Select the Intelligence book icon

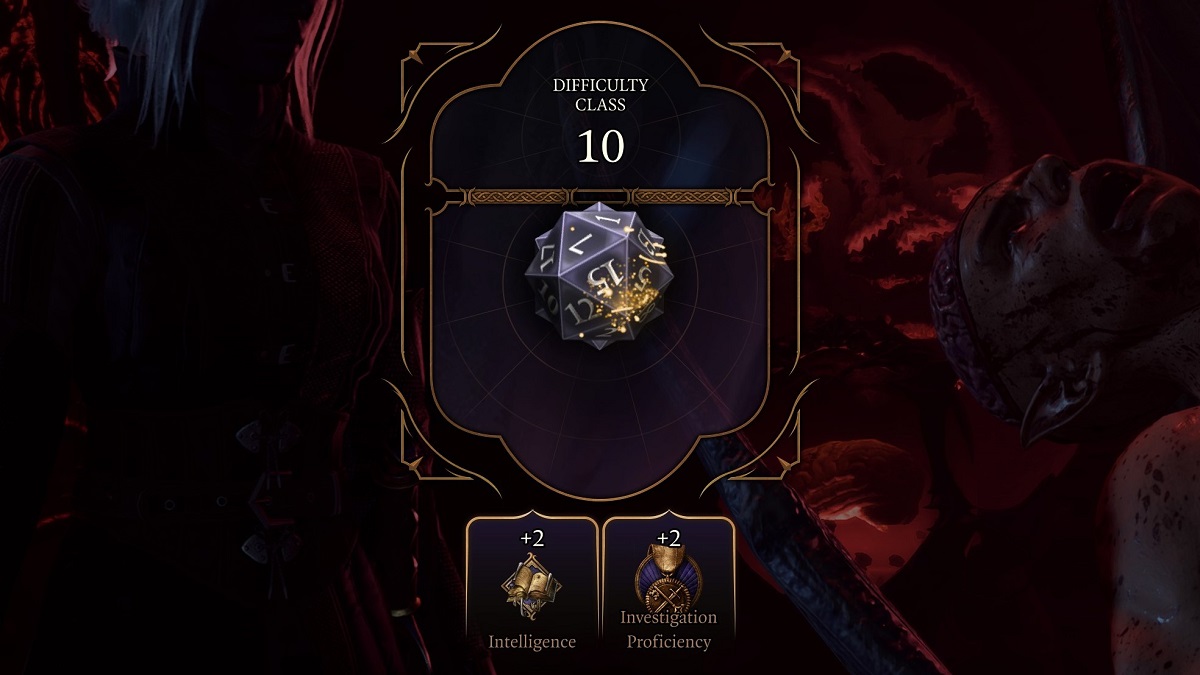(532, 590)
